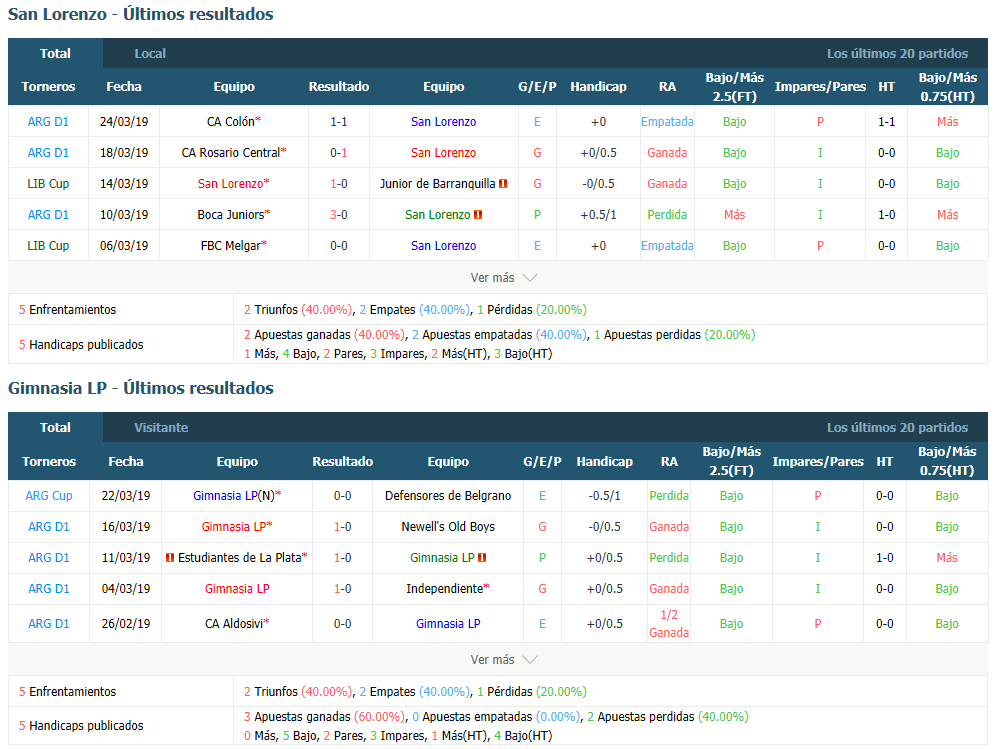Open the Defensores de Belgrano team link
This screenshot has height=749, width=1002.
coord(448,496)
